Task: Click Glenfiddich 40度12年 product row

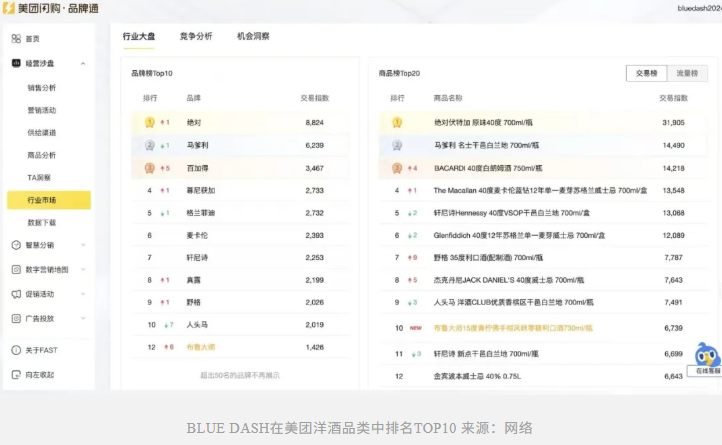Action: click(543, 235)
